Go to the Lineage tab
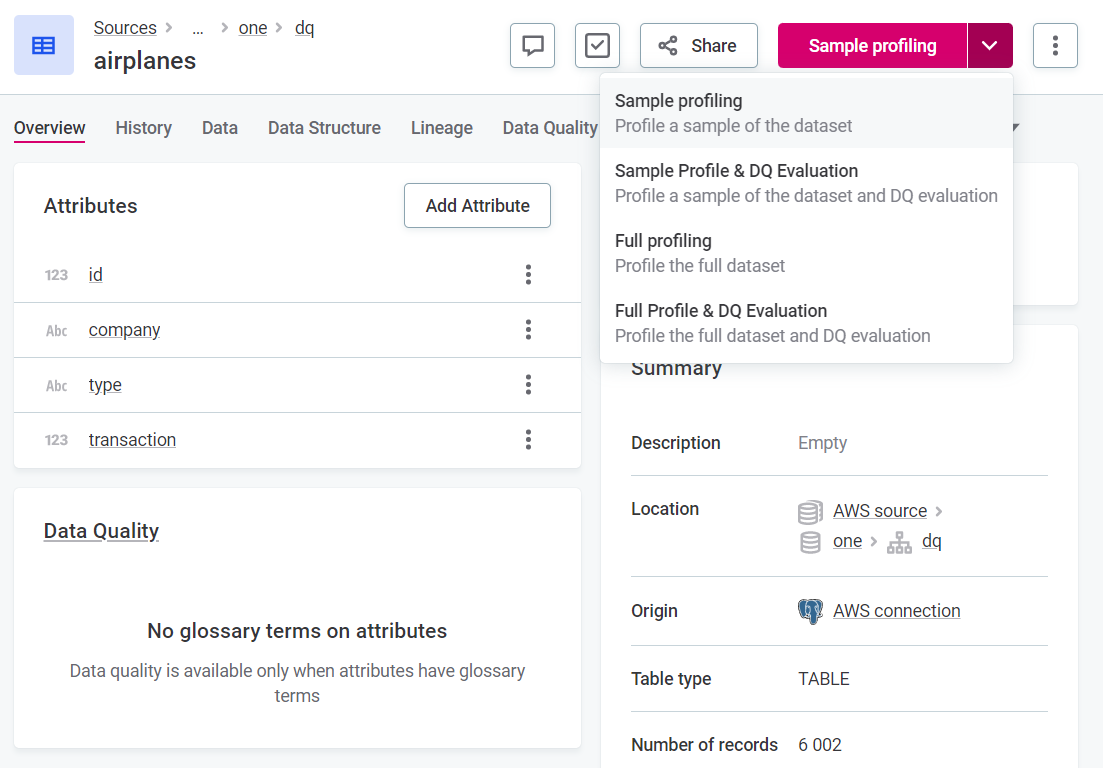This screenshot has width=1103, height=768. pos(441,128)
